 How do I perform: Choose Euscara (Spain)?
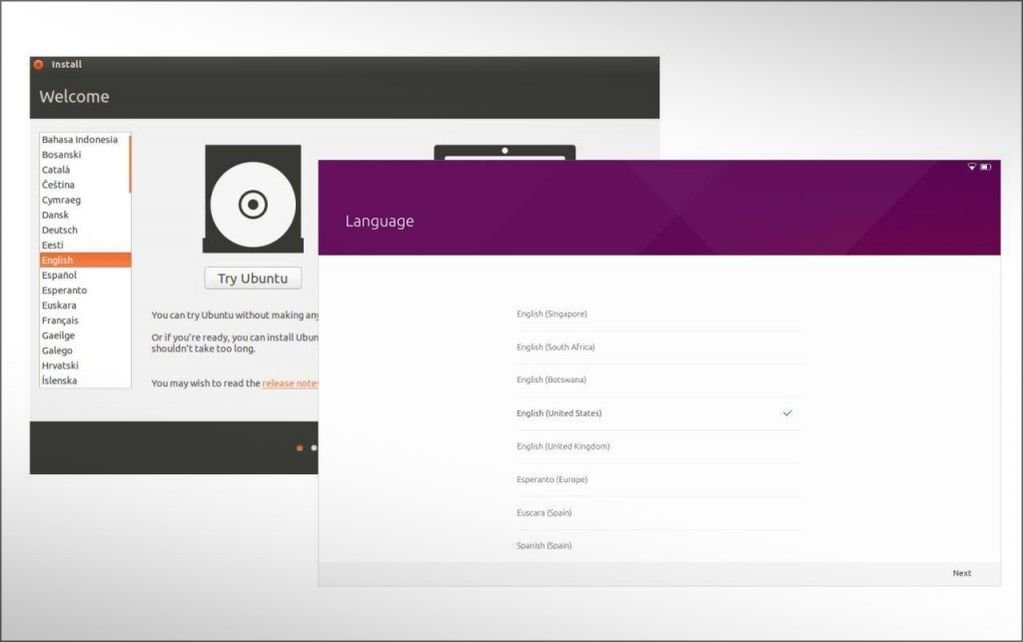pos(659,513)
